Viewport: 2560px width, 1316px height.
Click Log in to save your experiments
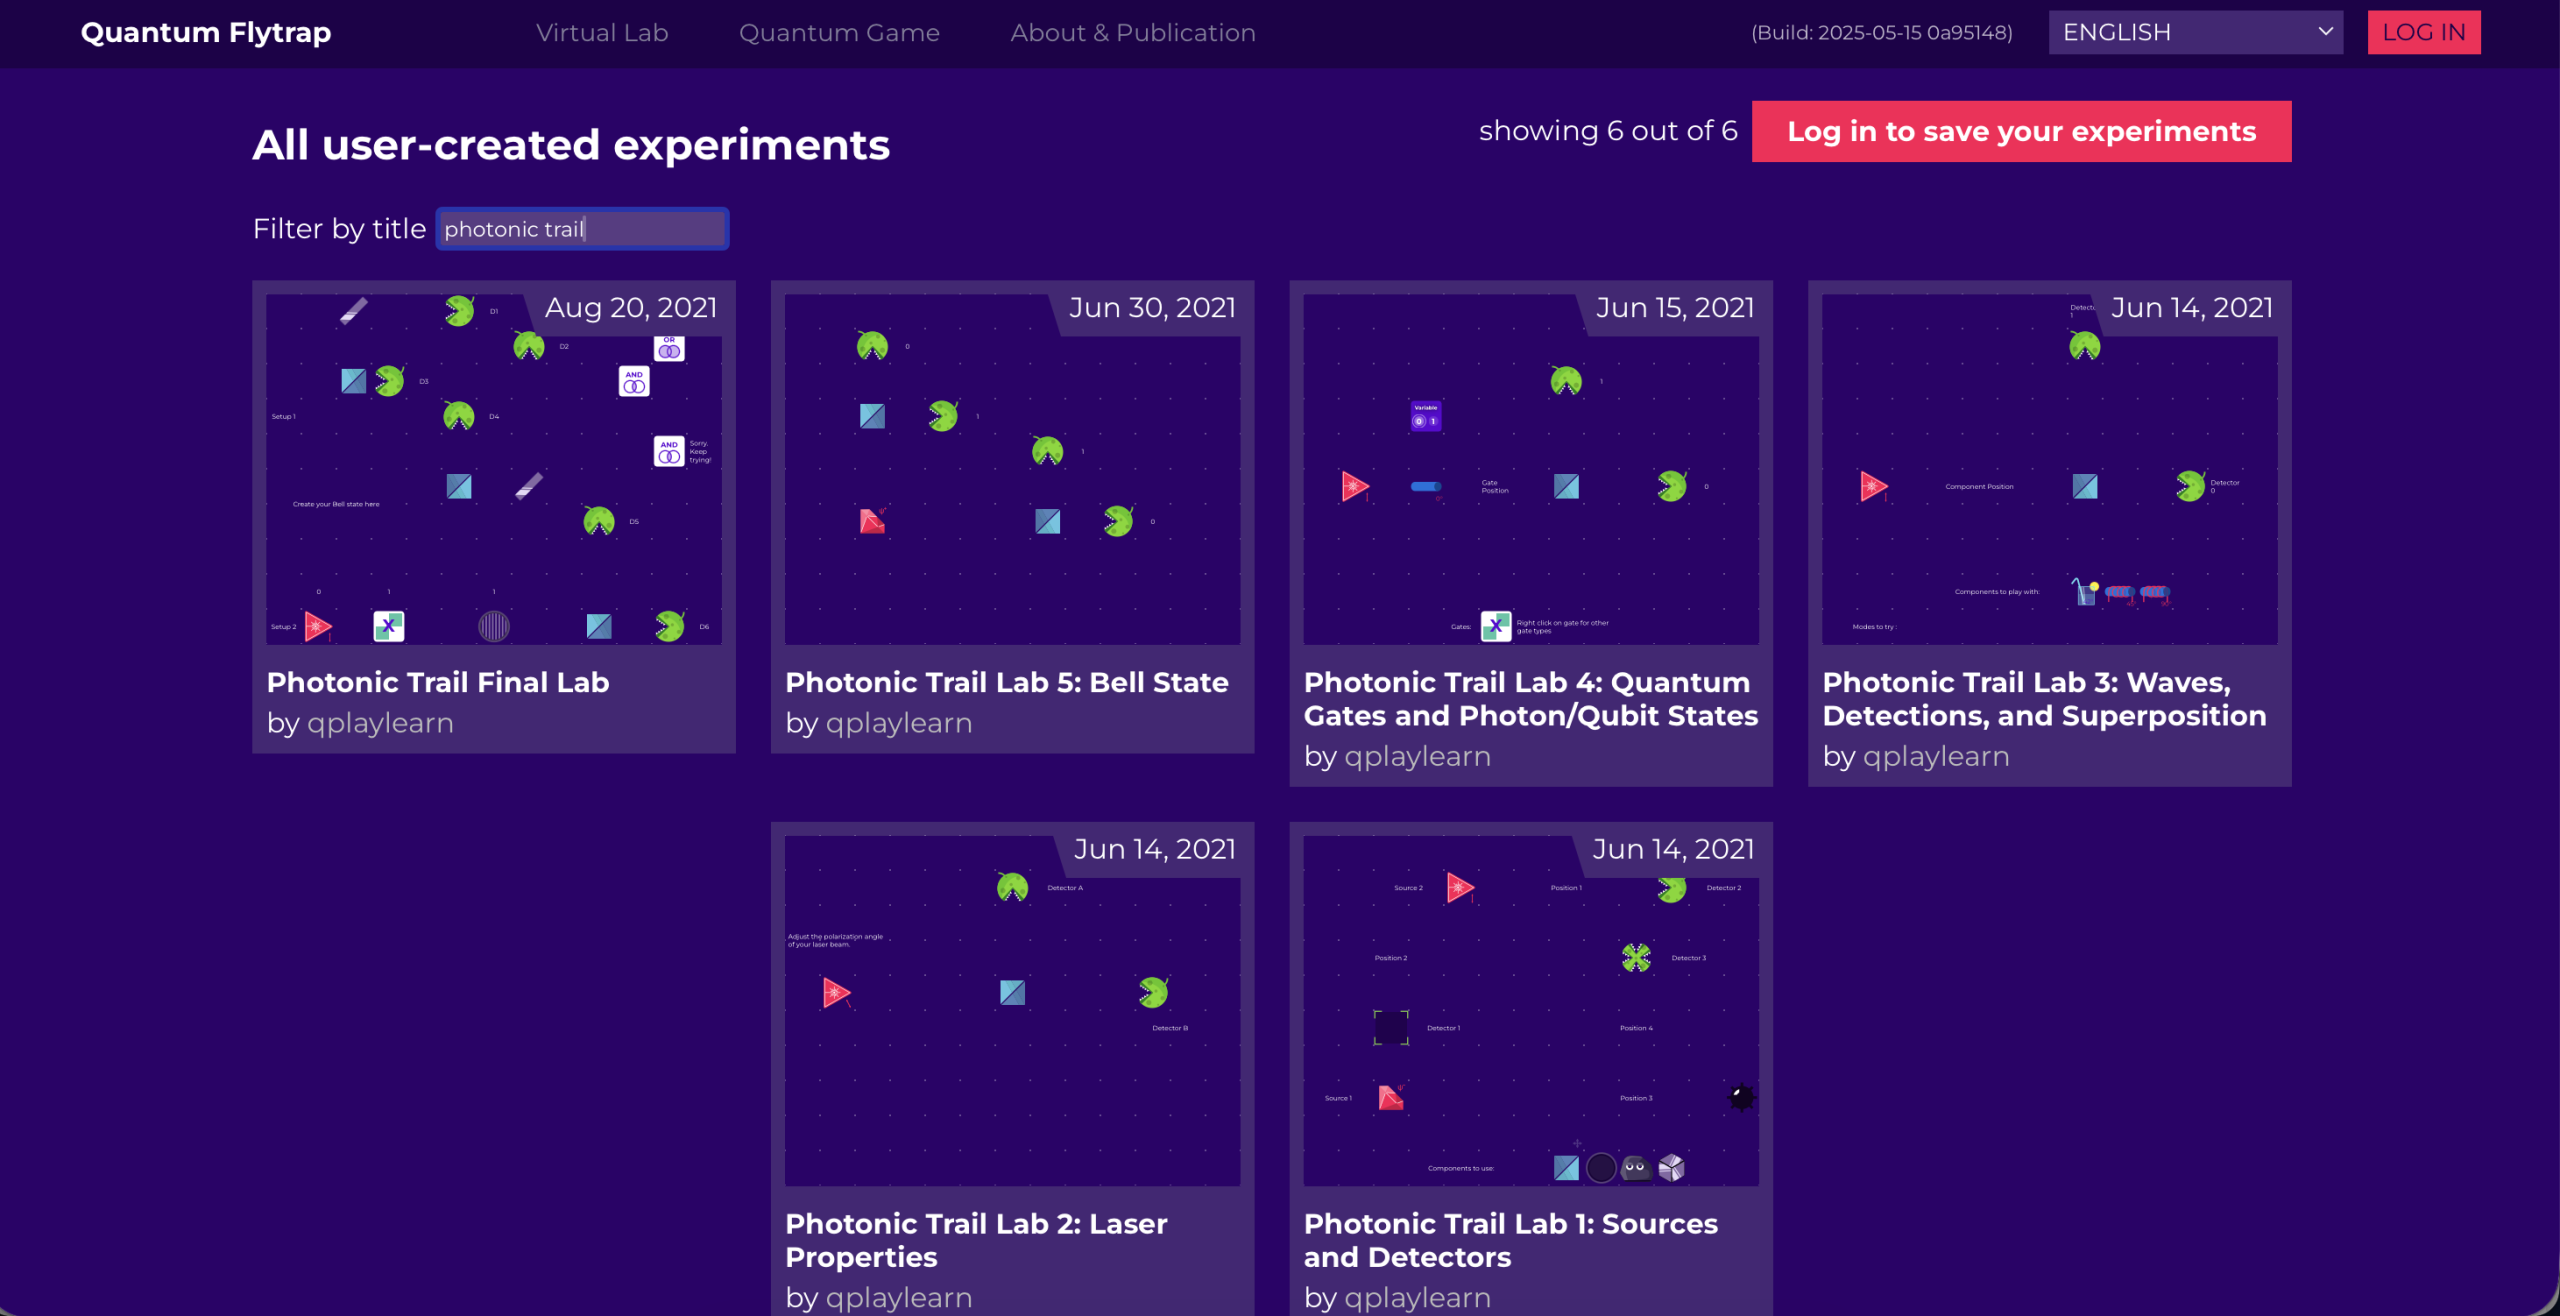coord(2020,131)
